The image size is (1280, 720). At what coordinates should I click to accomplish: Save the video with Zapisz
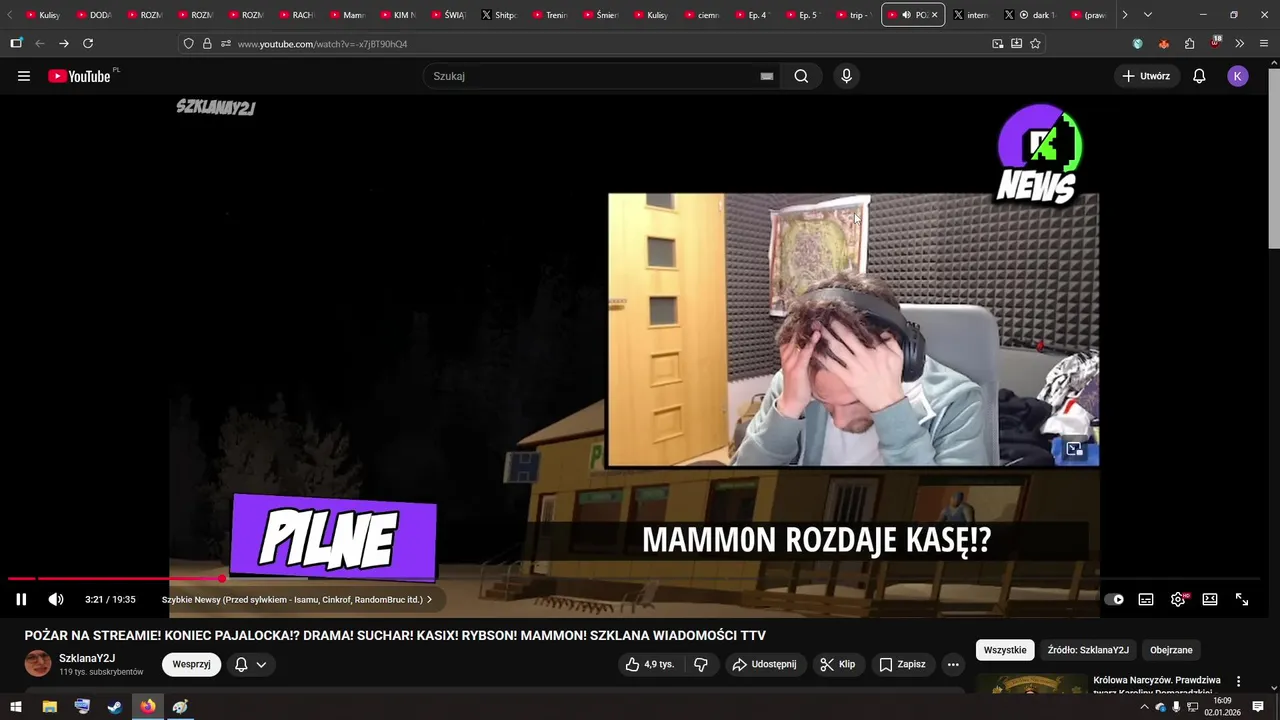[902, 664]
